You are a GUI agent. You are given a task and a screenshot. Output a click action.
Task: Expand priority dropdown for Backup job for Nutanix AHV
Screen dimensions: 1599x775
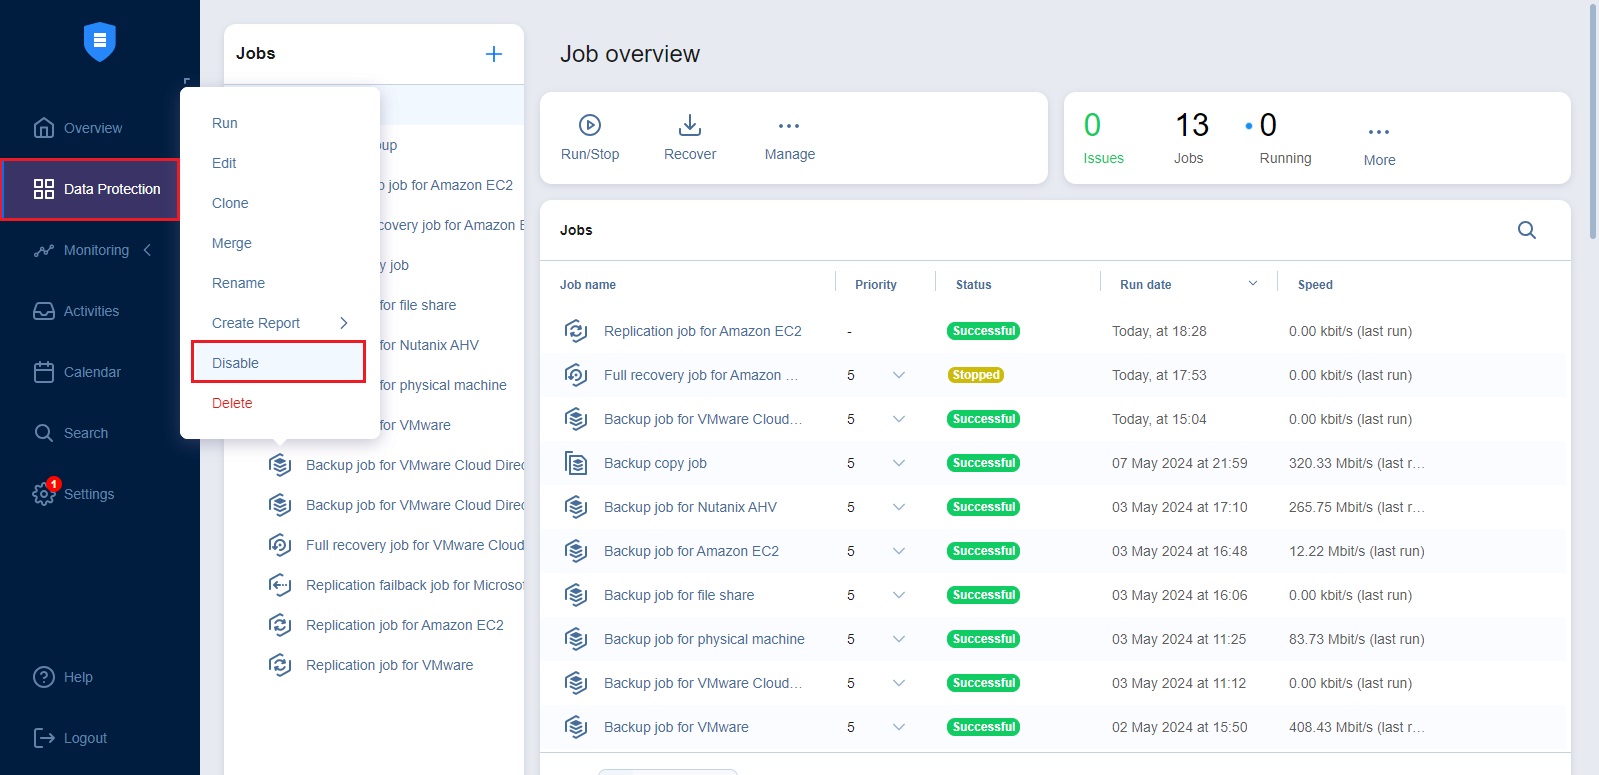898,507
